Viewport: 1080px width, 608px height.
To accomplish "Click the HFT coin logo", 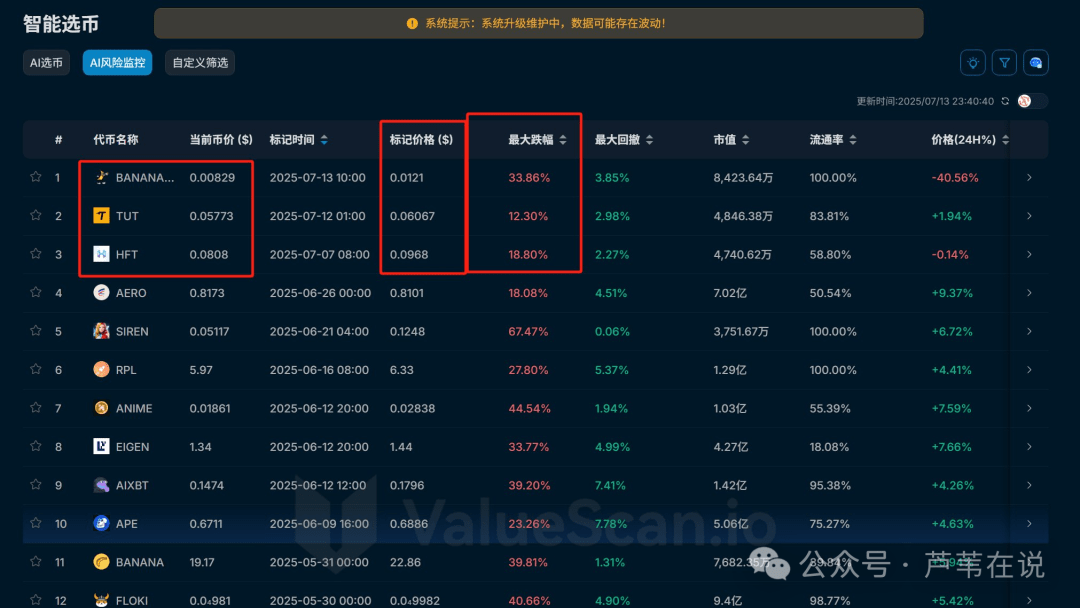I will point(99,254).
